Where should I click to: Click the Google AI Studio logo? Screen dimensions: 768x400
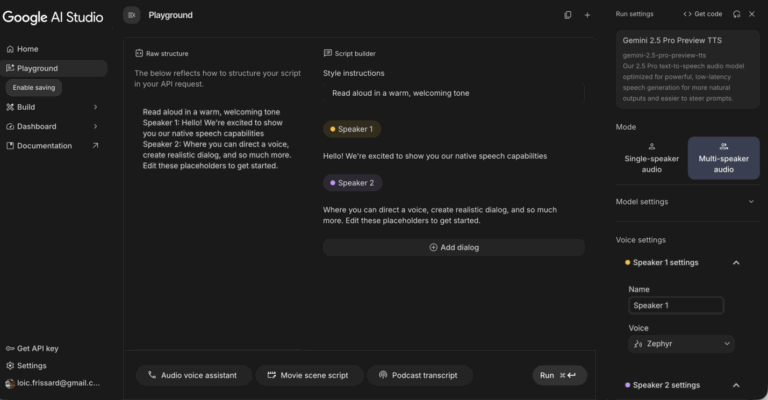tap(53, 17)
